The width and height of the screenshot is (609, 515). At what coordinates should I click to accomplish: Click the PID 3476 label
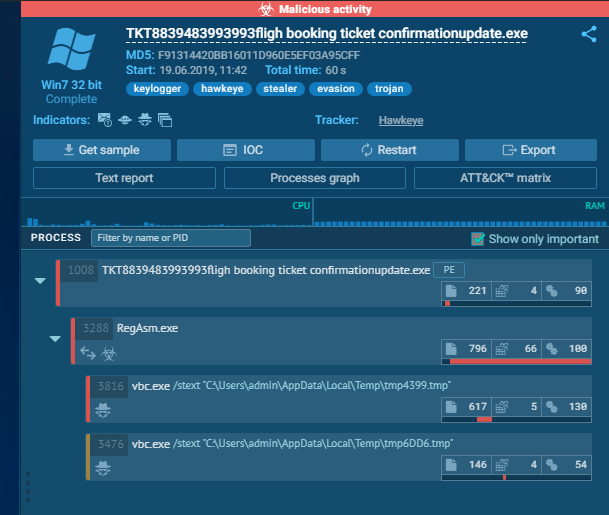pyautogui.click(x=111, y=444)
